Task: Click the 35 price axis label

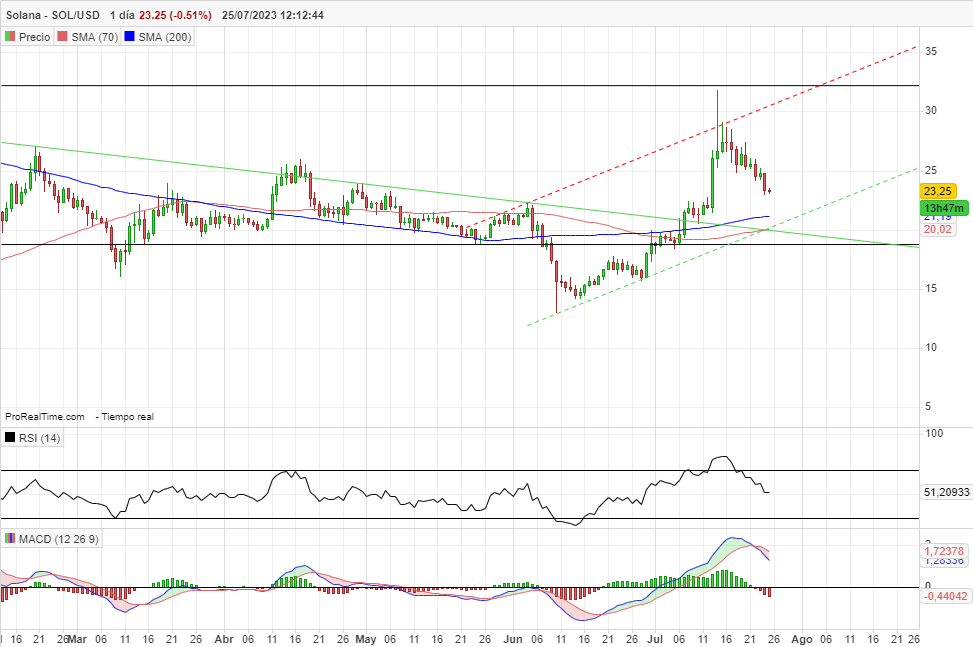Action: (931, 51)
